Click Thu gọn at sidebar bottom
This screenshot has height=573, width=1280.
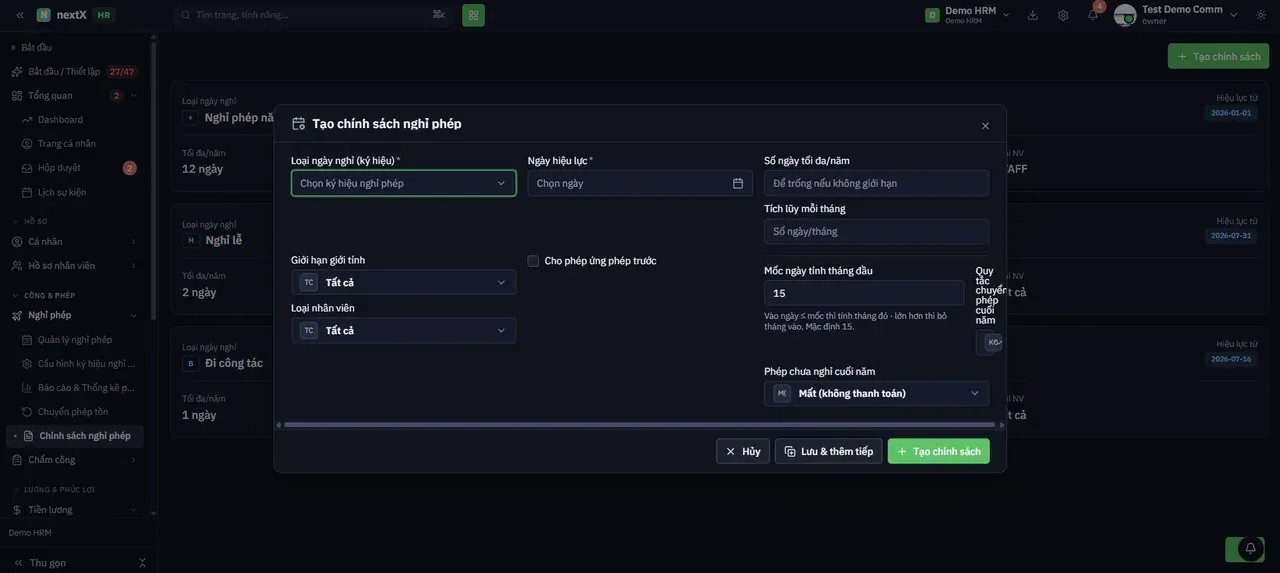point(48,563)
